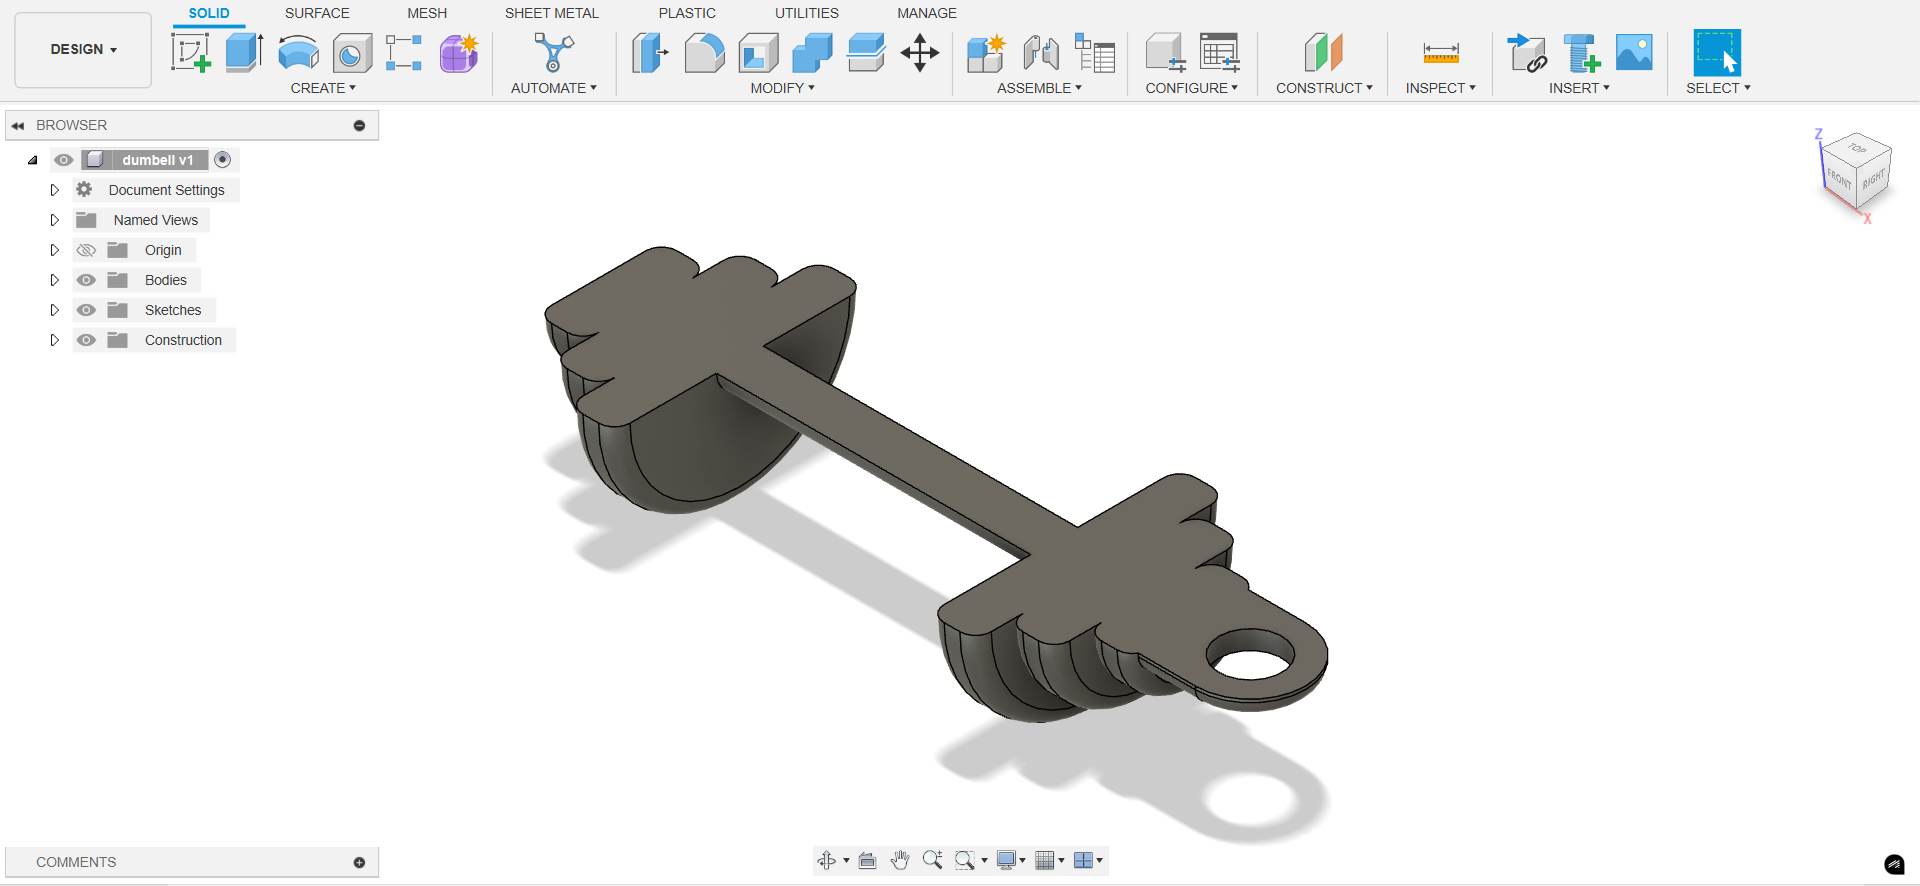The image size is (1920, 886).
Task: Open the CONSTRUCT dropdown menu
Action: pyautogui.click(x=1324, y=88)
